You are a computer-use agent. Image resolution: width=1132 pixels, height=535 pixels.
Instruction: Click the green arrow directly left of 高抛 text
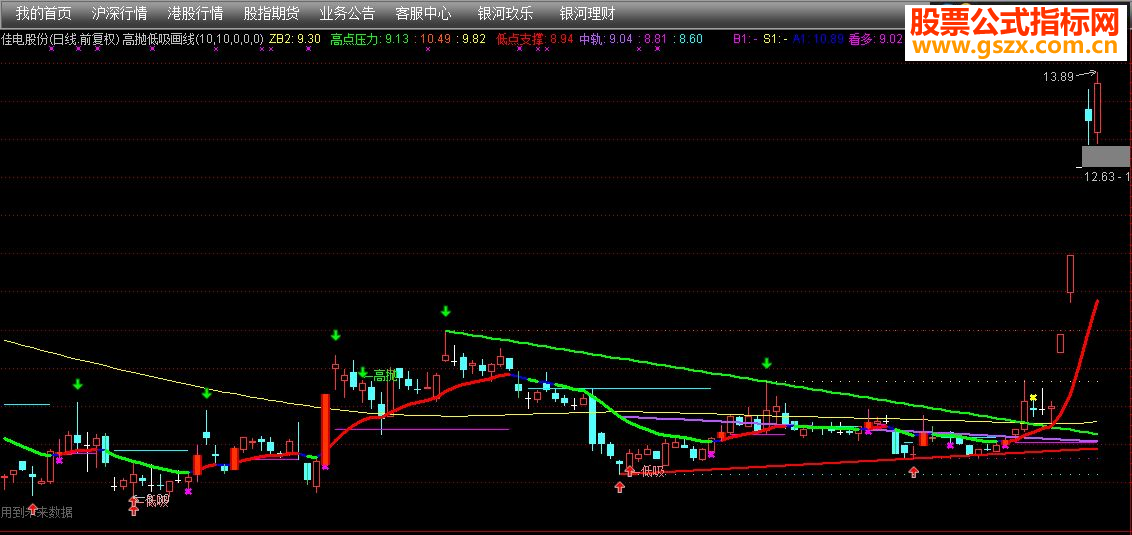point(363,372)
